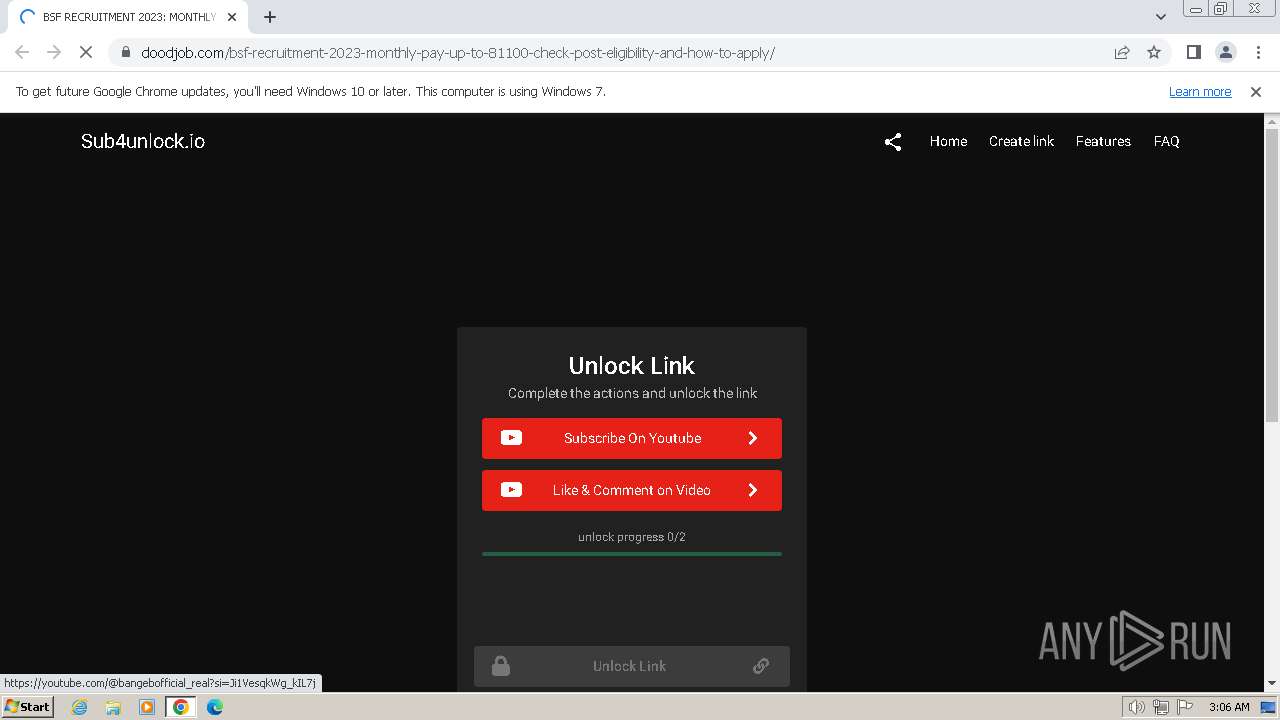
Task: Share this page from address bar
Action: [1122, 52]
